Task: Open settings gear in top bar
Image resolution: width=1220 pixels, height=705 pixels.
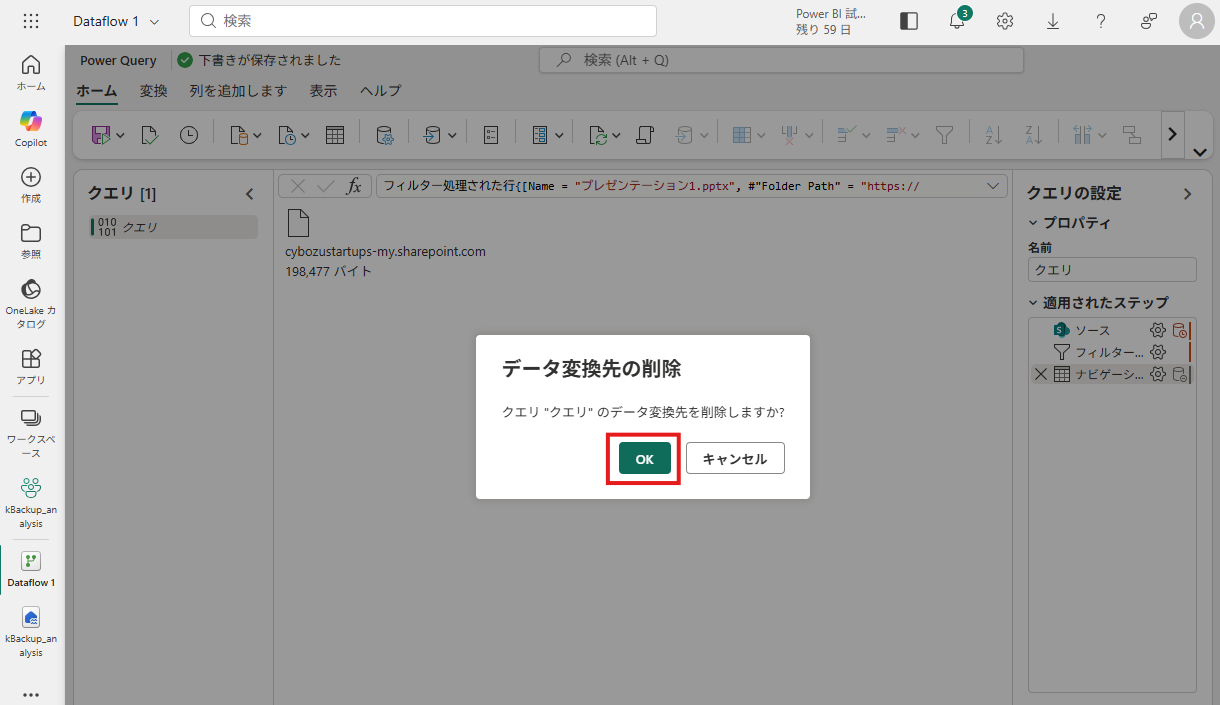Action: coord(1005,21)
